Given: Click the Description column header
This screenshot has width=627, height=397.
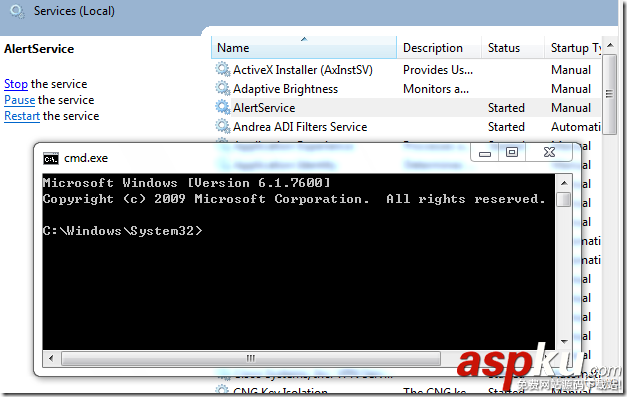Looking at the screenshot, I should (x=439, y=48).
